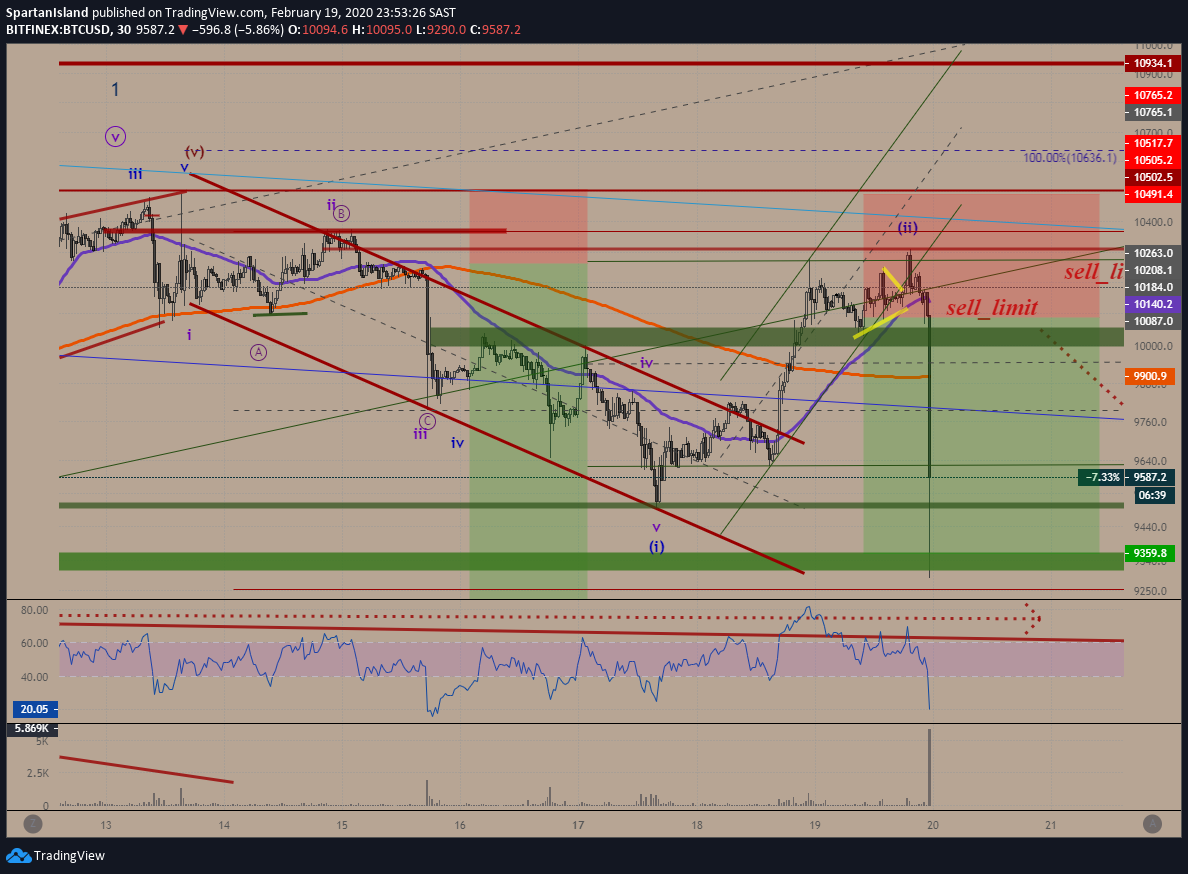
Task: Select the 10491.4 price label
Action: (x=1152, y=195)
